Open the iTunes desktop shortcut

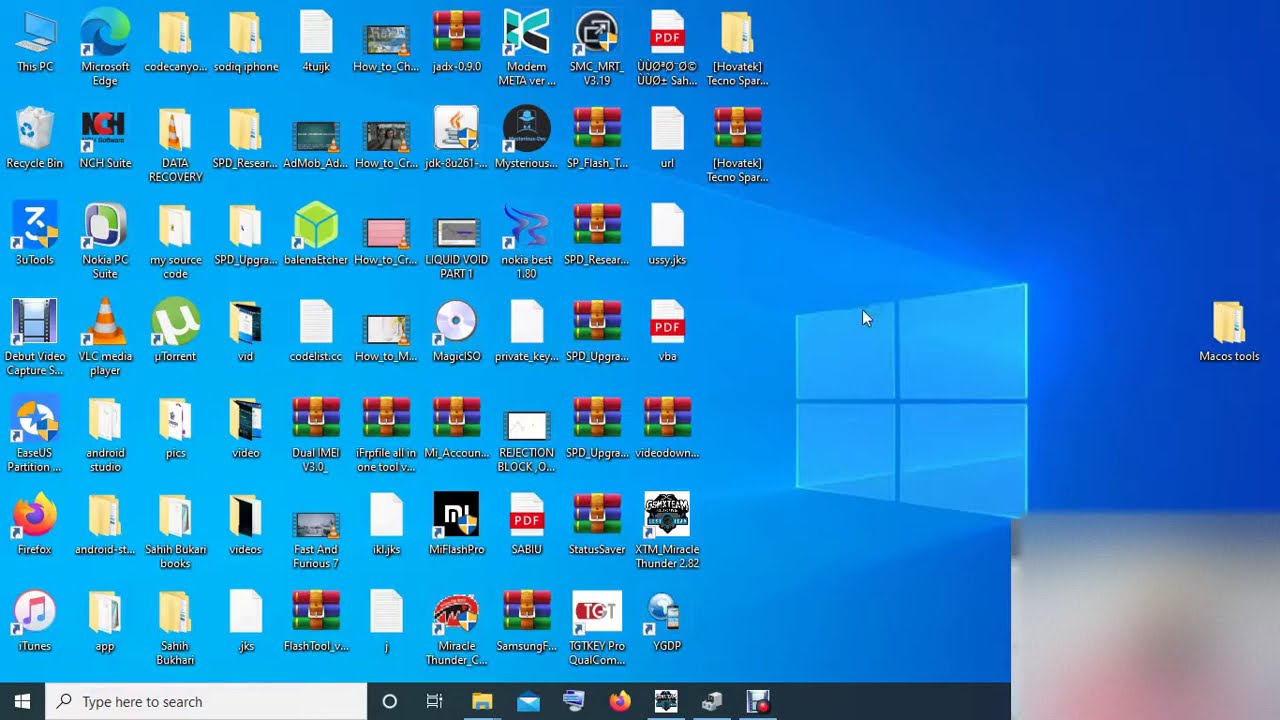click(35, 621)
